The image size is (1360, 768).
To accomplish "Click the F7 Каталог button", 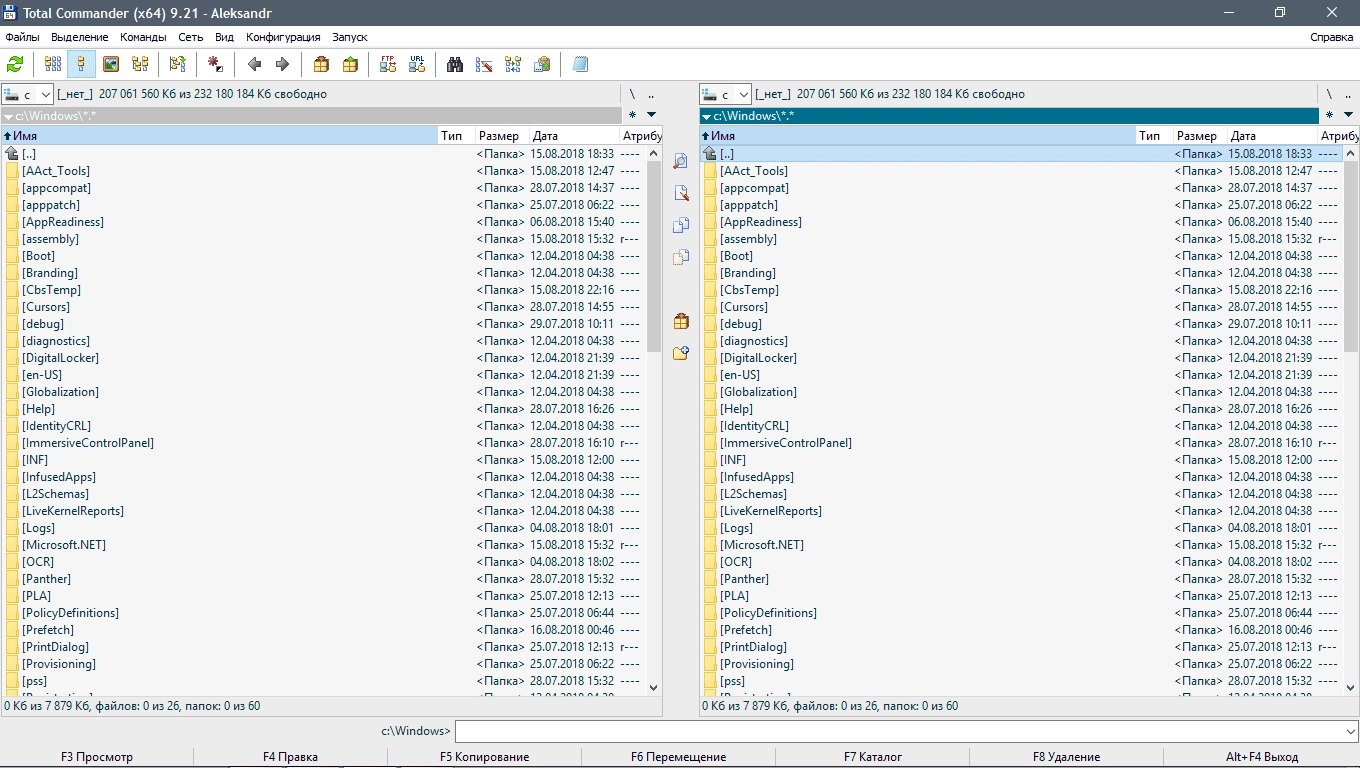I will (x=872, y=757).
